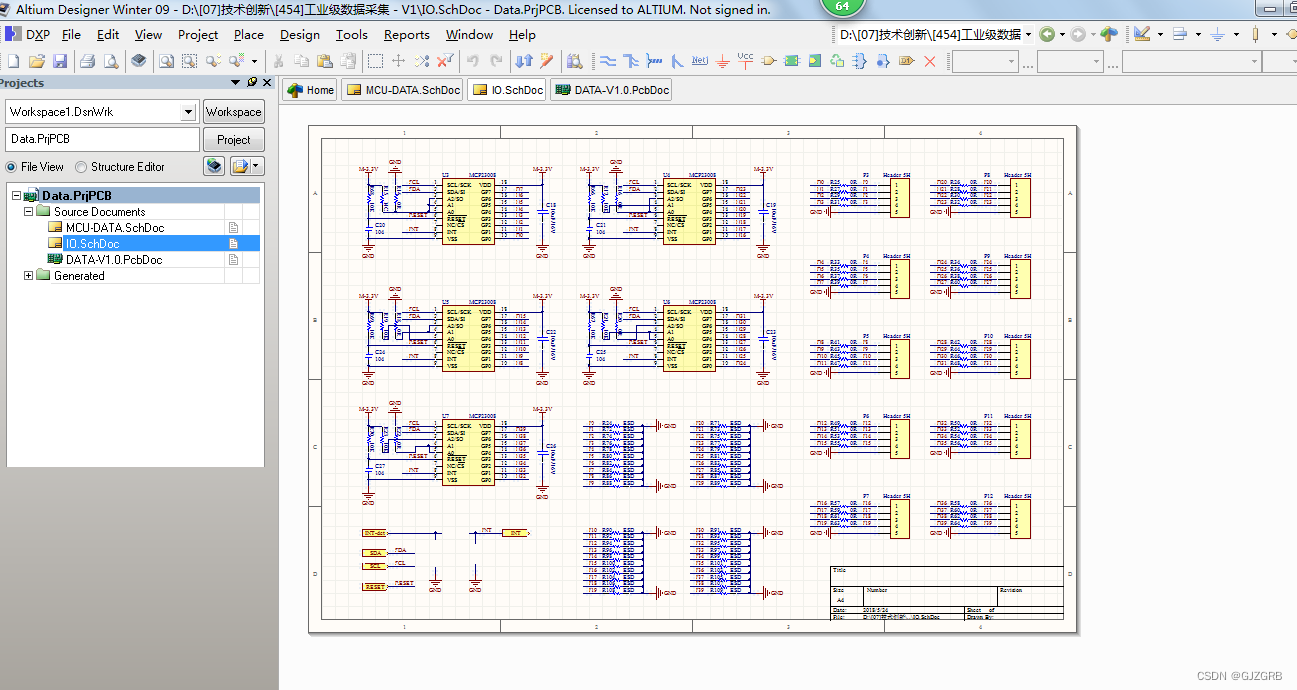Viewport: 1297px width, 690px height.
Task: Select the Place Bus tool
Action: (632, 61)
